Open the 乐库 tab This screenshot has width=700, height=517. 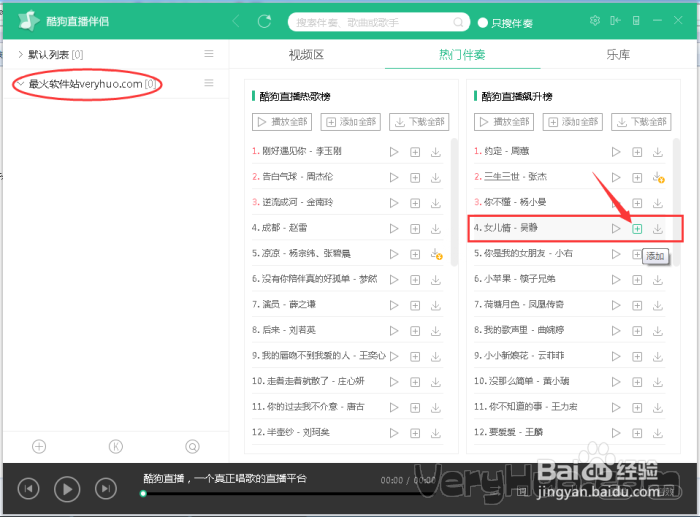click(618, 55)
